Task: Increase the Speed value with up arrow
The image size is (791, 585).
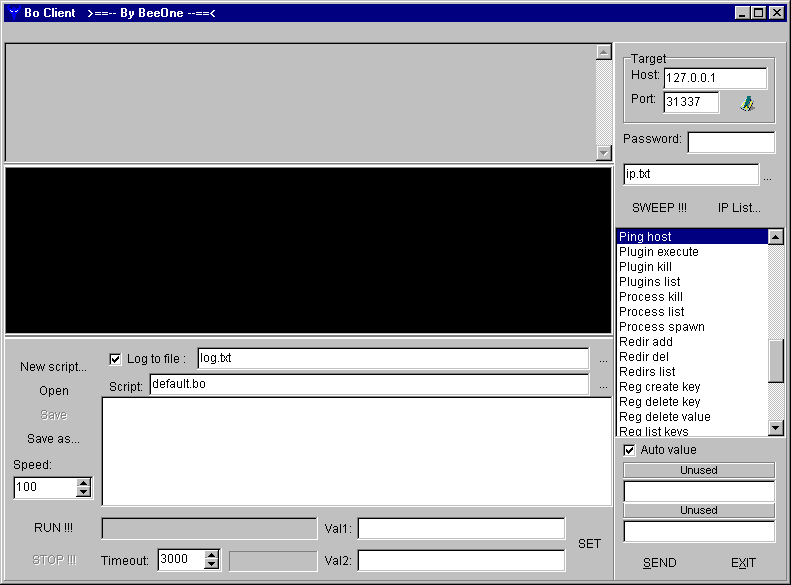Action: [x=83, y=483]
